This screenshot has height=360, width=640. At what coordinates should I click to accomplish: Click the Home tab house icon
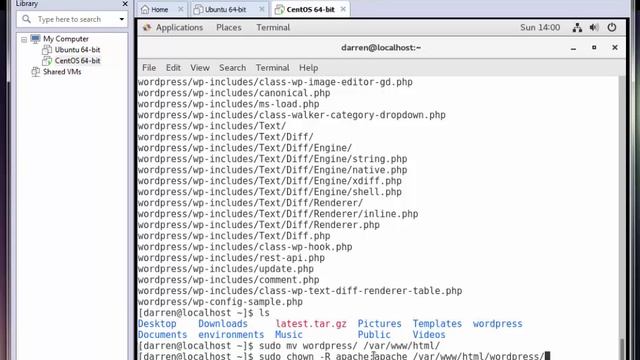pos(145,9)
